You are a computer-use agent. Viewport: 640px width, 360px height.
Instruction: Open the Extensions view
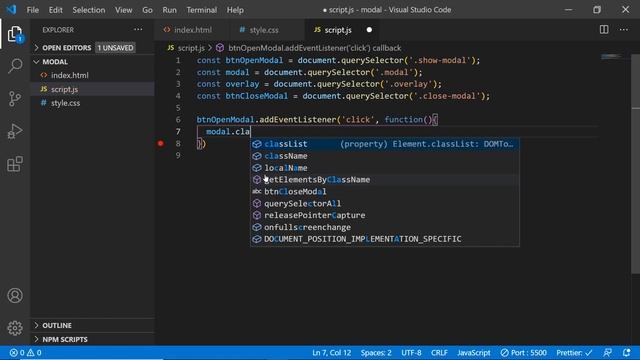(x=15, y=164)
